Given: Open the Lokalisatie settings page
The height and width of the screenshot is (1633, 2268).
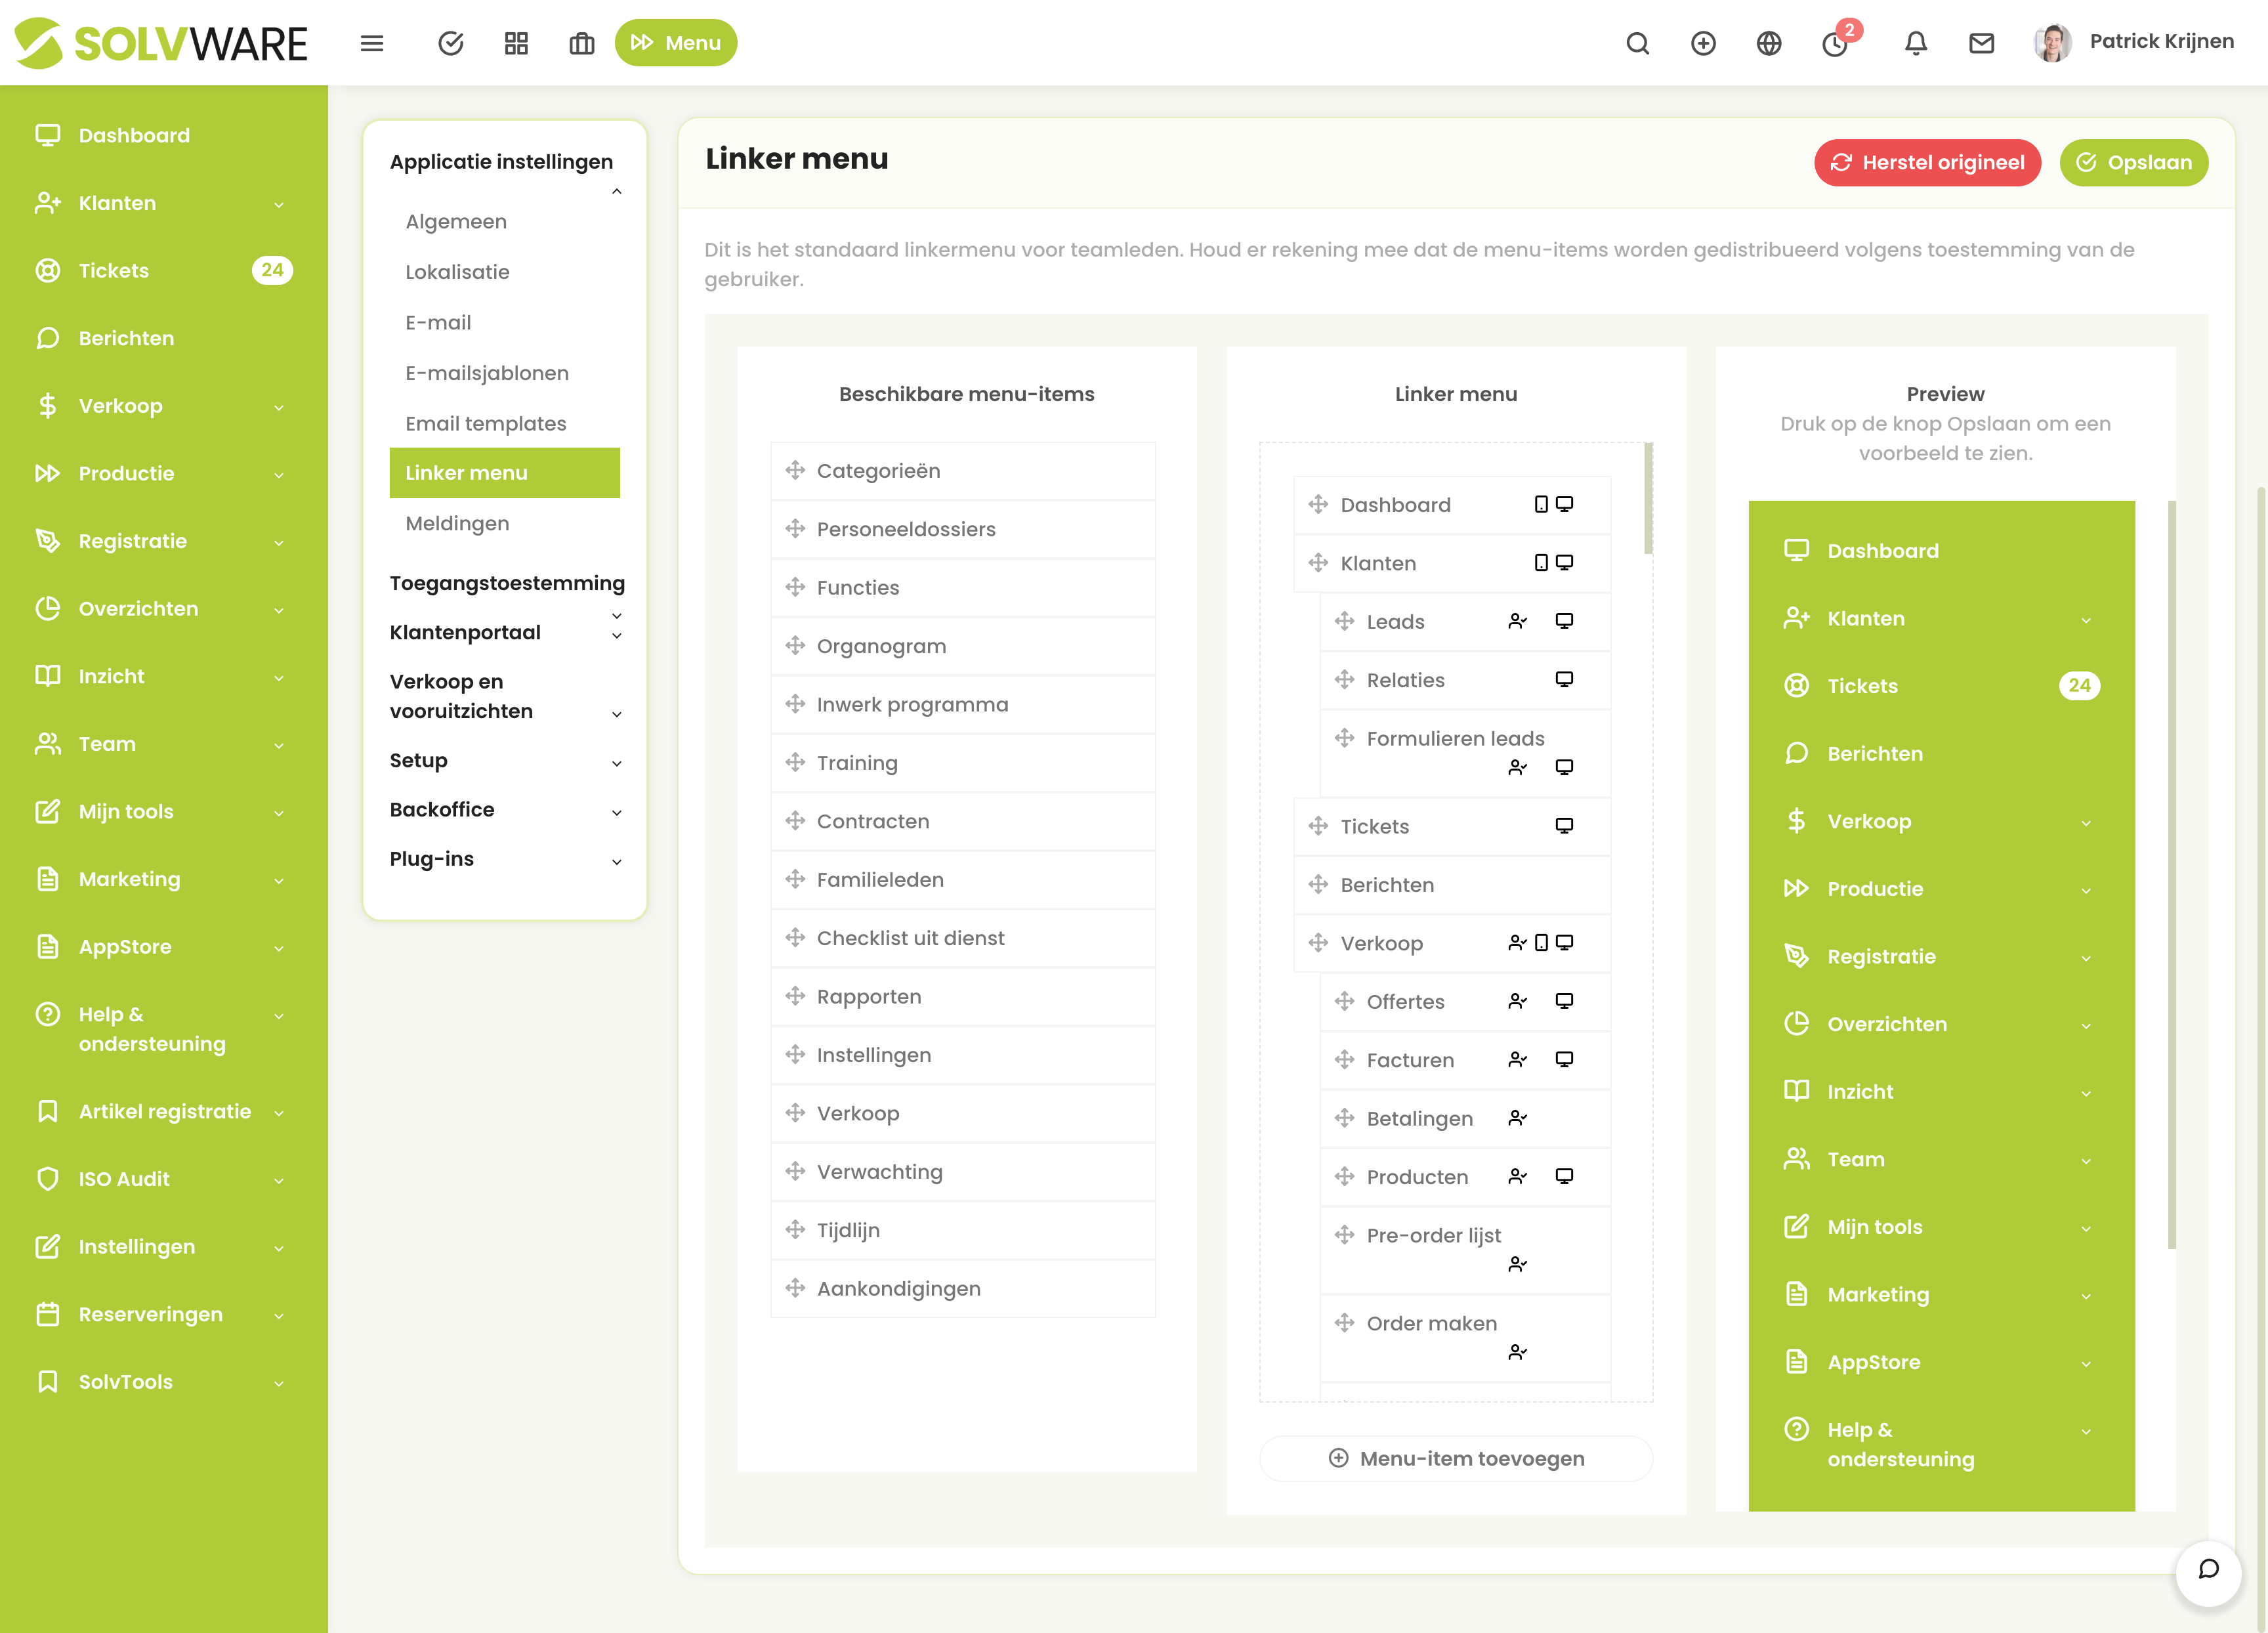Looking at the screenshot, I should 457,272.
